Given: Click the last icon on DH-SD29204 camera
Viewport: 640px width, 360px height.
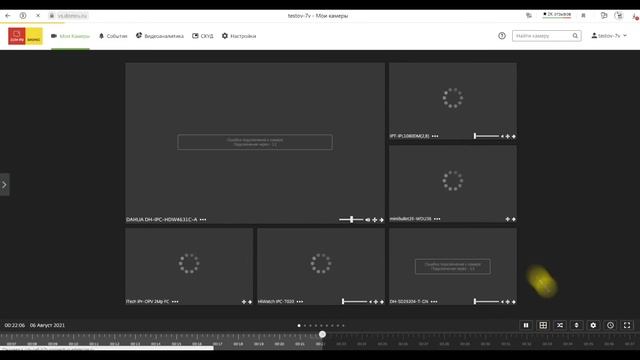Looking at the screenshot, I should tap(514, 302).
